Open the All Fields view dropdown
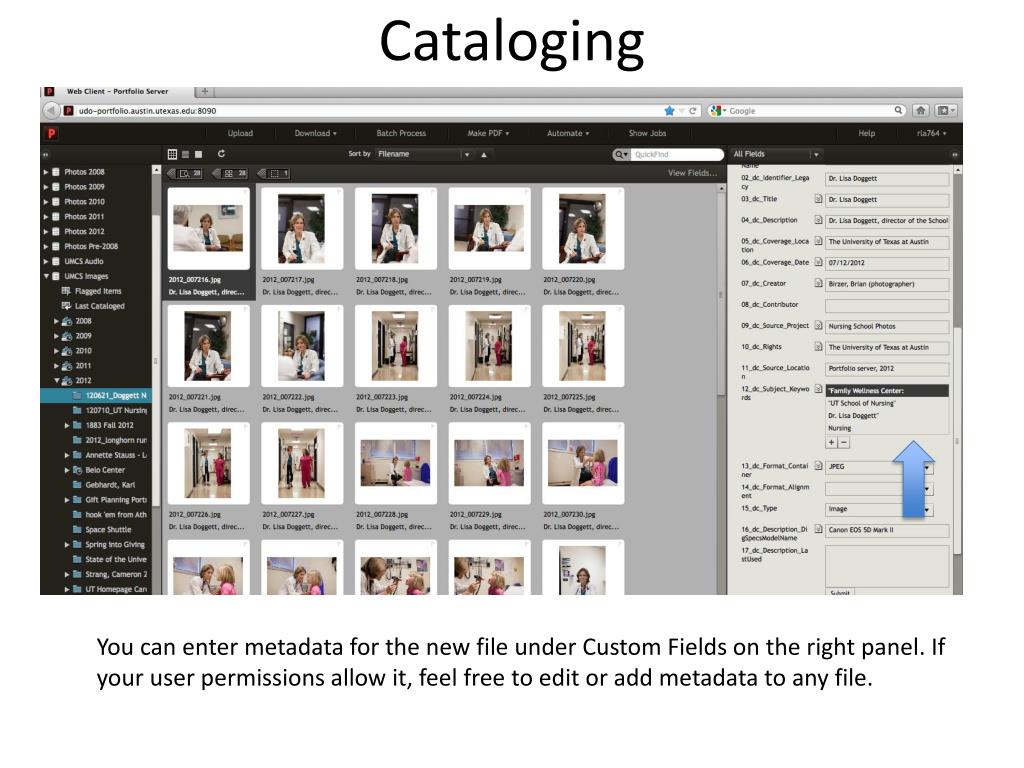This screenshot has height=768, width=1024. (x=776, y=154)
